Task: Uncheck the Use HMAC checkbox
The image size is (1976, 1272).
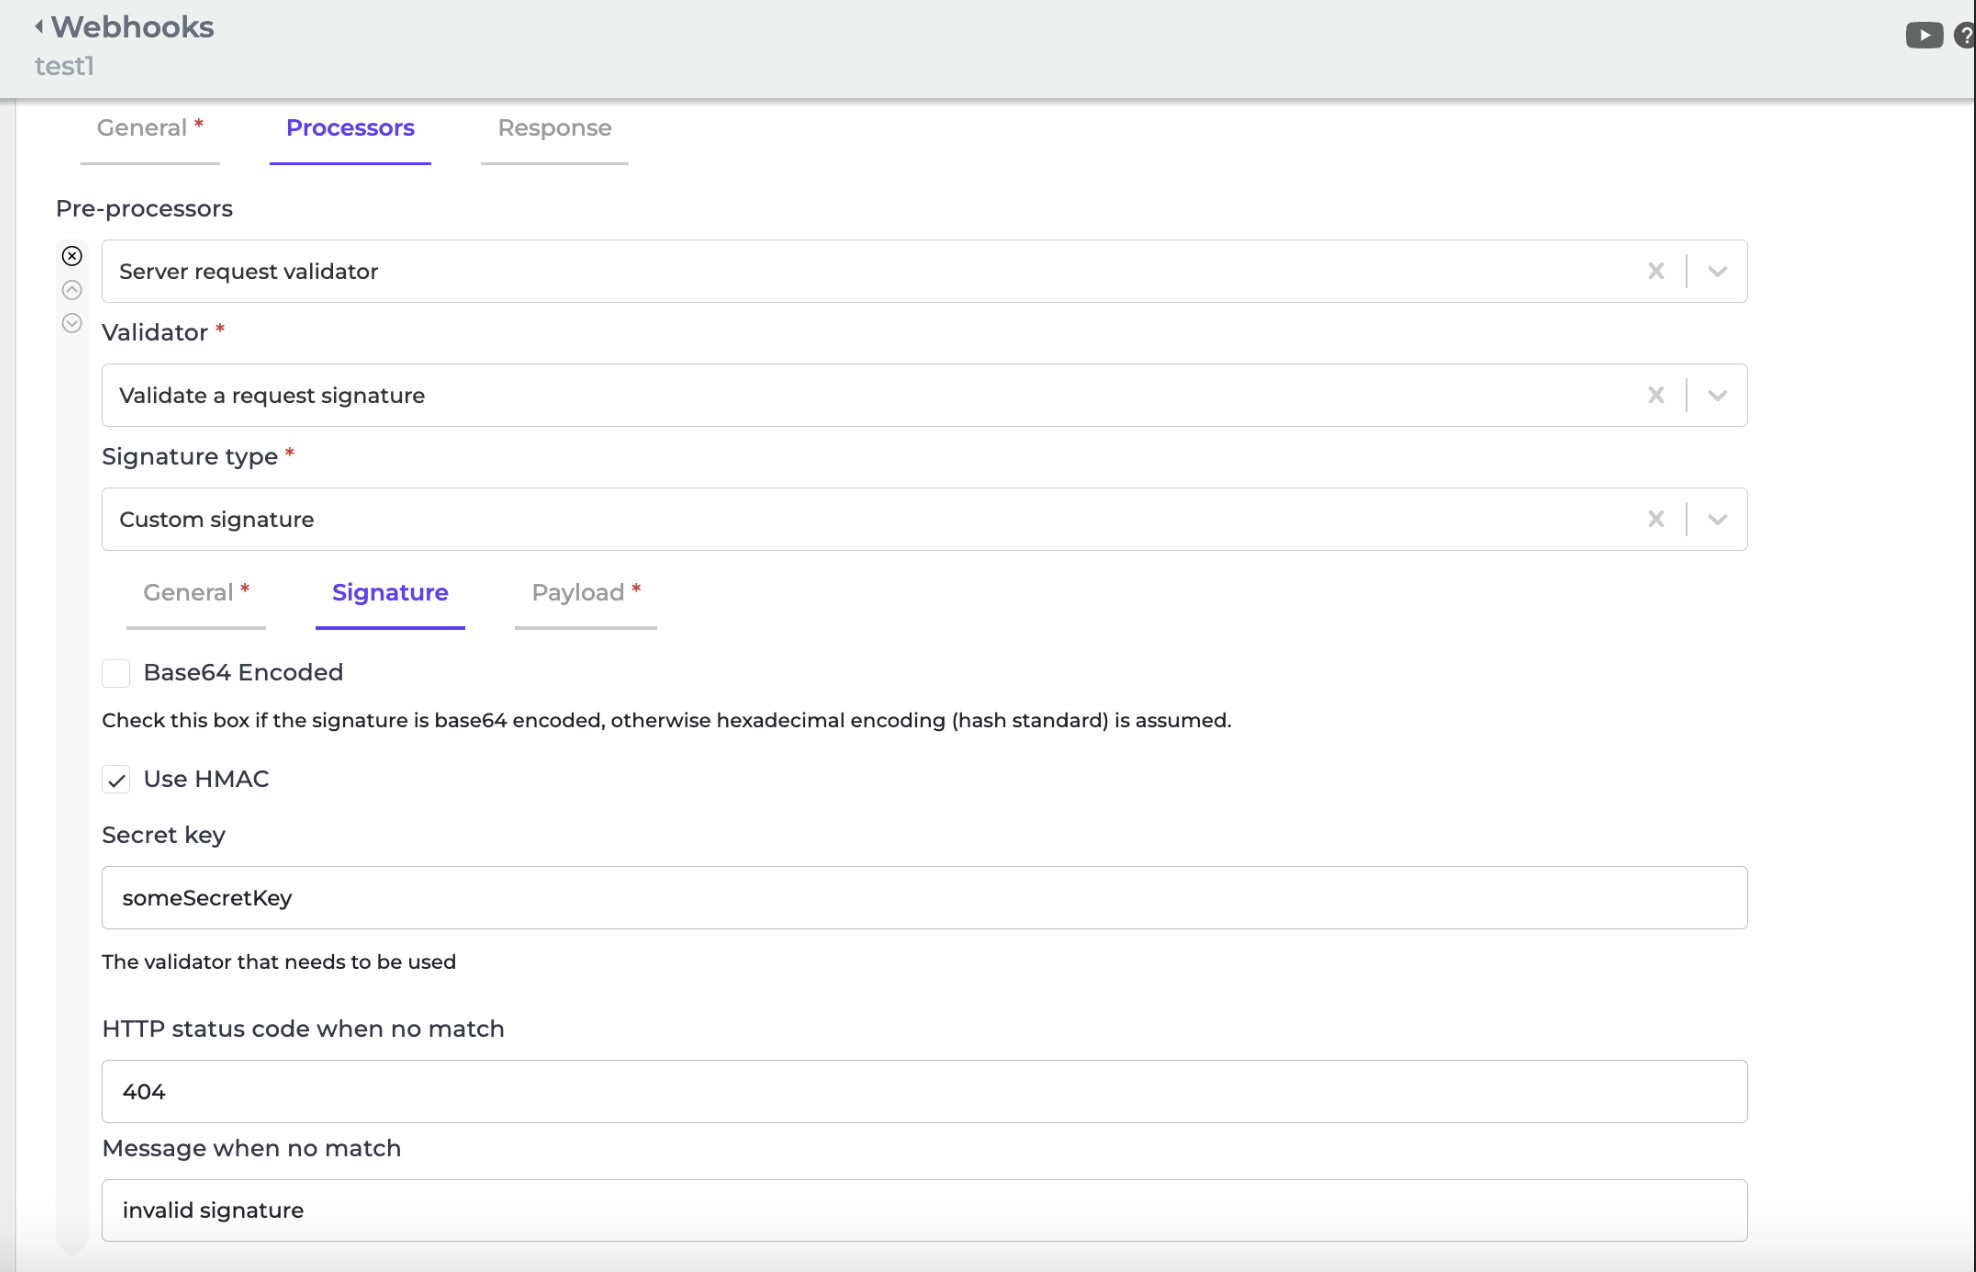Action: [x=116, y=780]
